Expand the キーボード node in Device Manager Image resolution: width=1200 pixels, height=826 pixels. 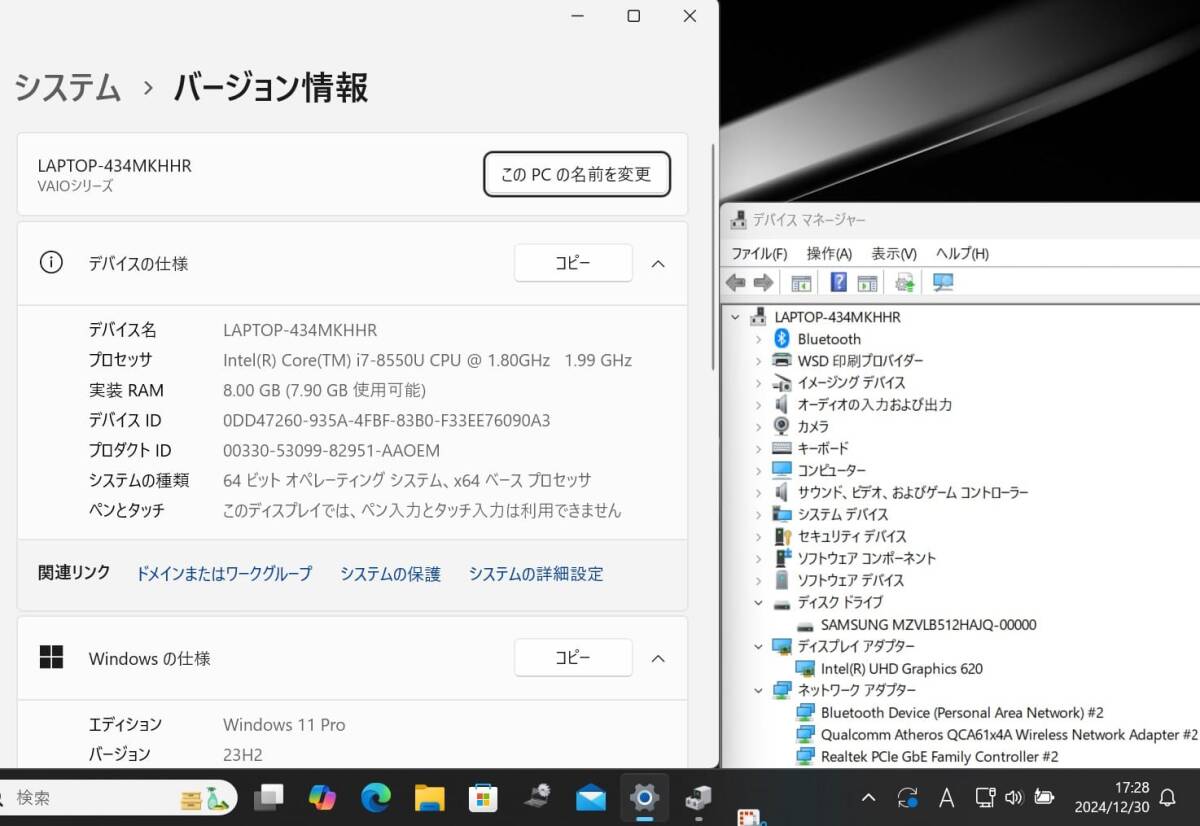(x=759, y=449)
